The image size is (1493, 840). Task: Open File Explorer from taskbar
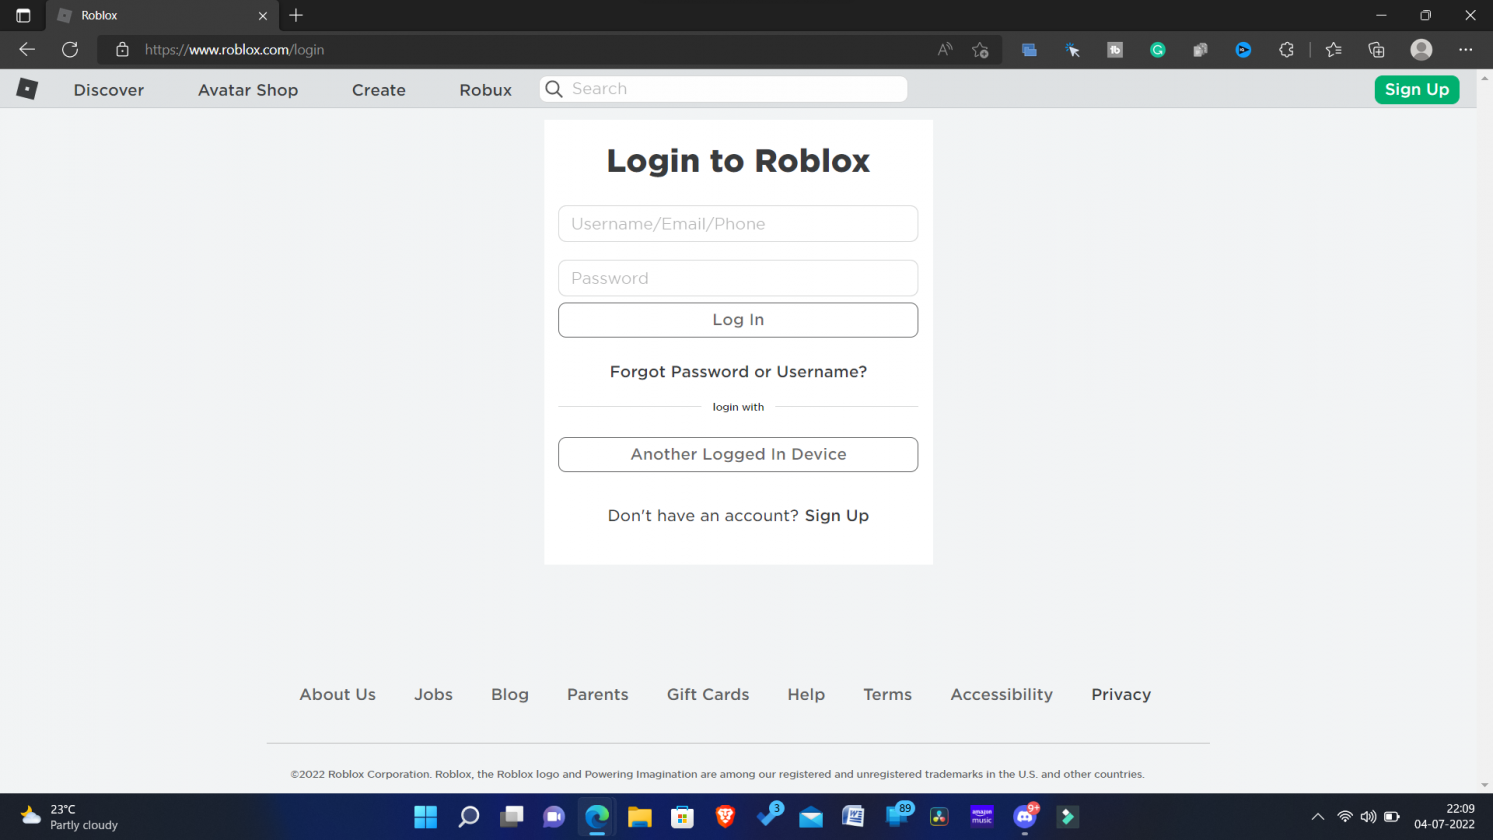click(x=640, y=817)
